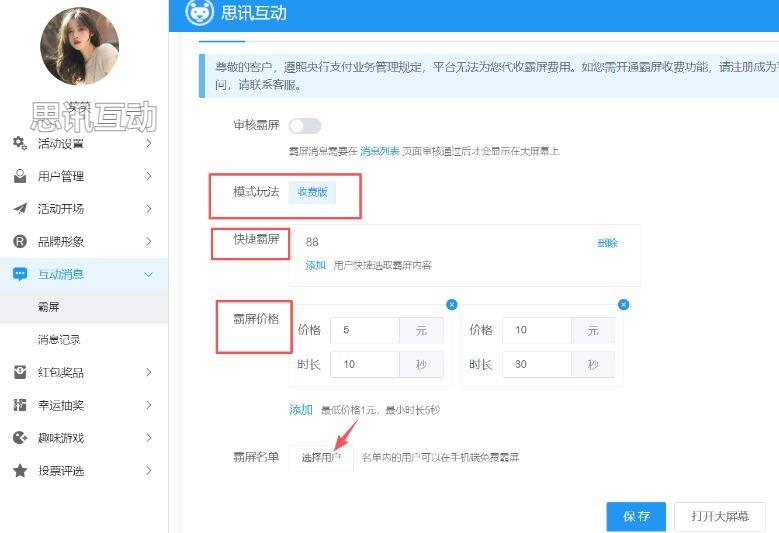Click the 投票评选 star icon
779x533 pixels.
point(19,470)
